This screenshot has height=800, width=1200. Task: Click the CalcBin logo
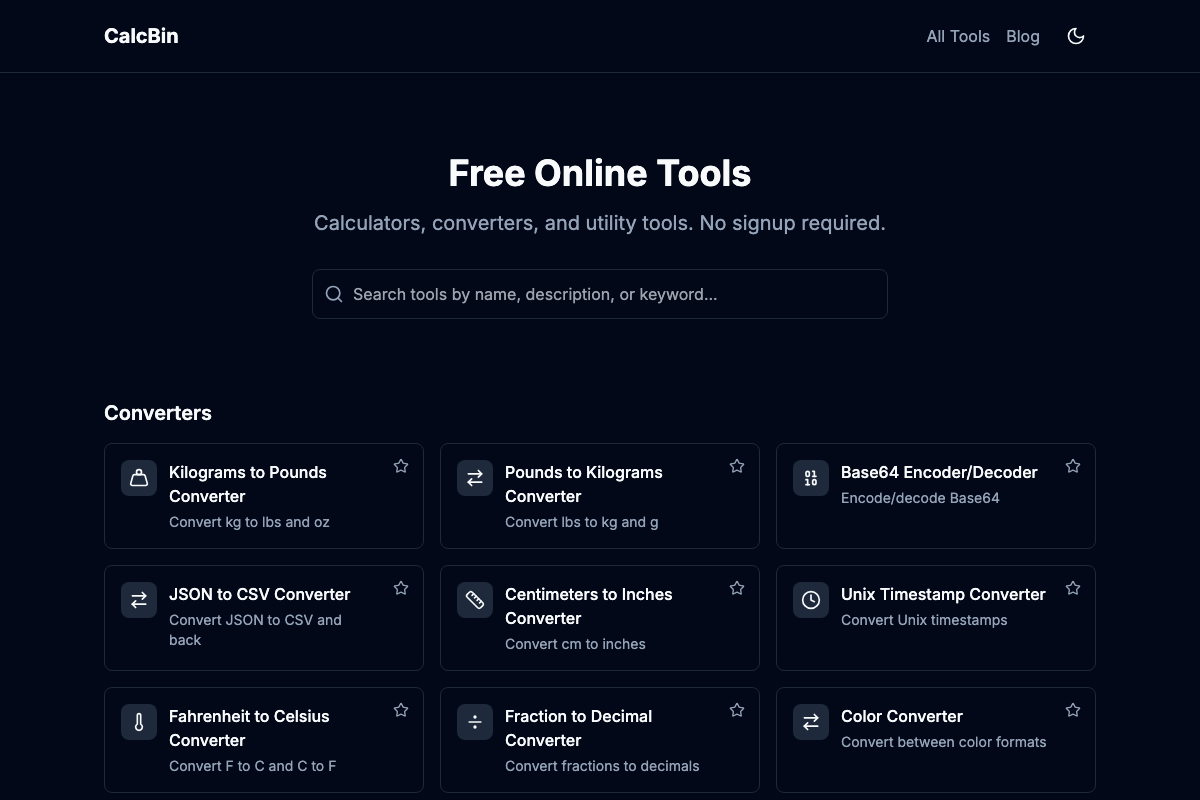pyautogui.click(x=141, y=36)
